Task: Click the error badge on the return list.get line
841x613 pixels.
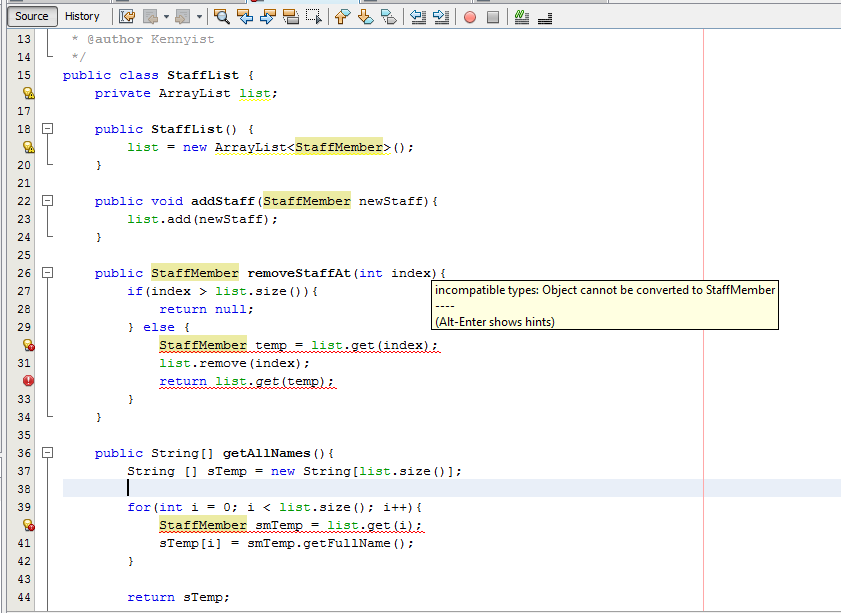Action: pyautogui.click(x=27, y=381)
